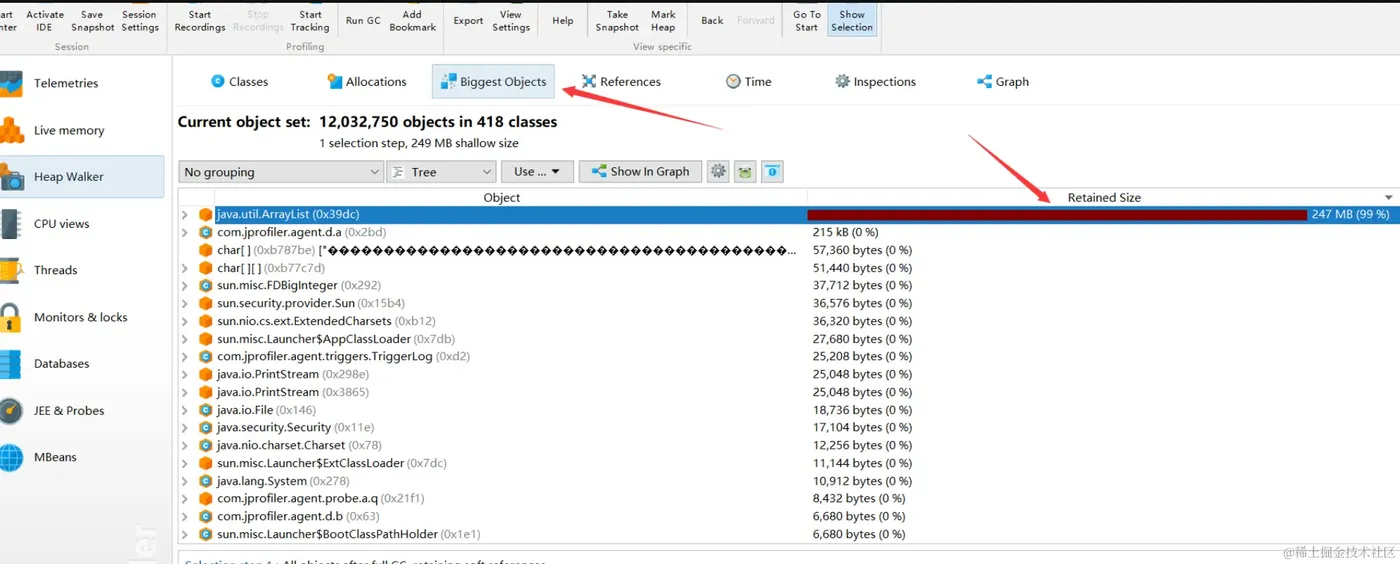Expand the java.util.ArrayList row
This screenshot has height=564, width=1400.
point(185,215)
